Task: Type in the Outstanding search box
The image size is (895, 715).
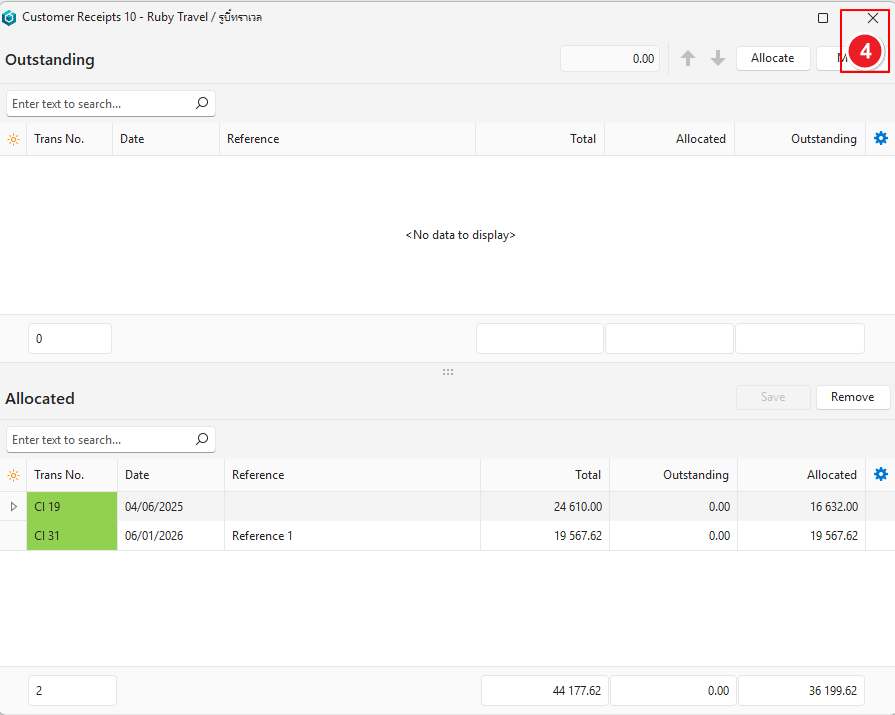Action: tap(98, 104)
